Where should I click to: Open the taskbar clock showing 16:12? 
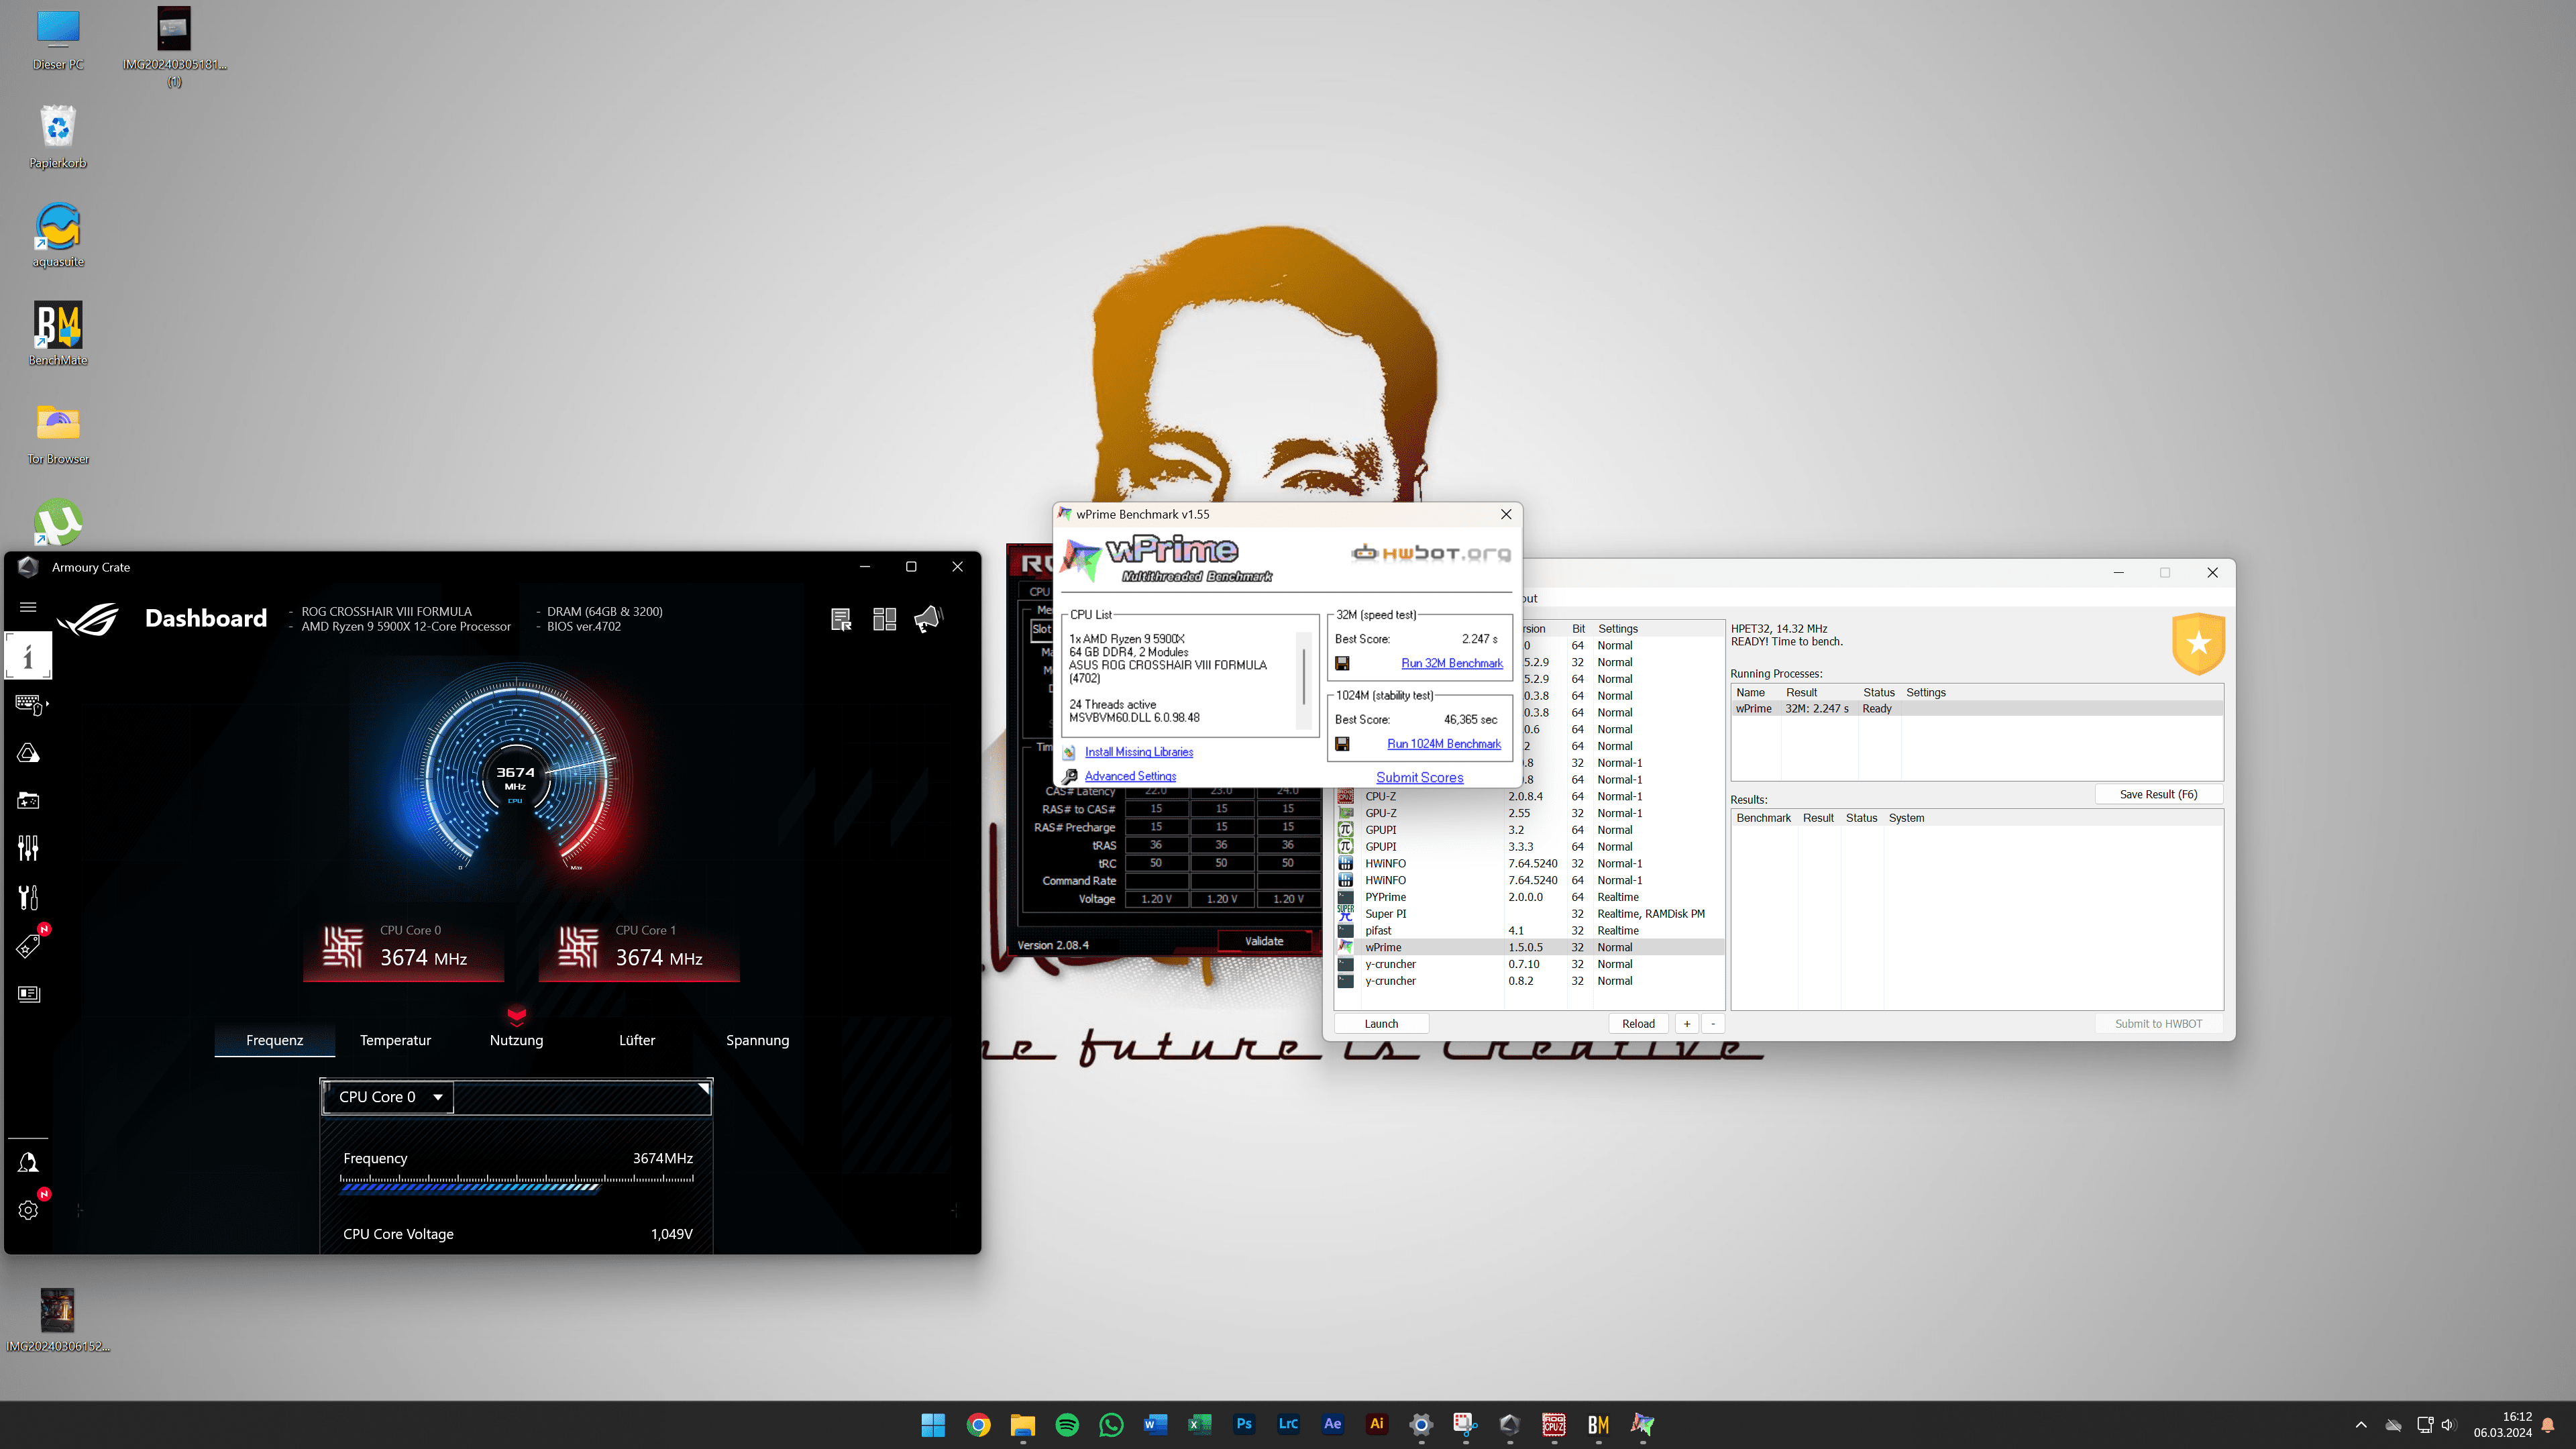point(2502,1425)
